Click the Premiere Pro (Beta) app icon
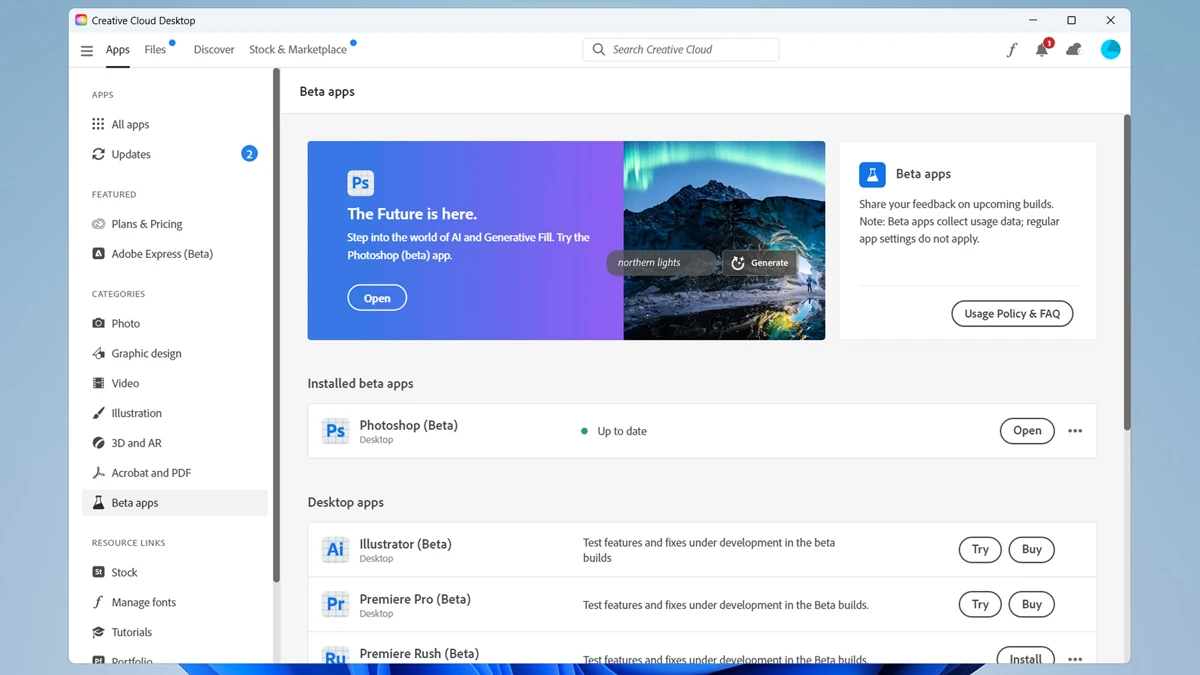This screenshot has width=1200, height=675. [335, 604]
